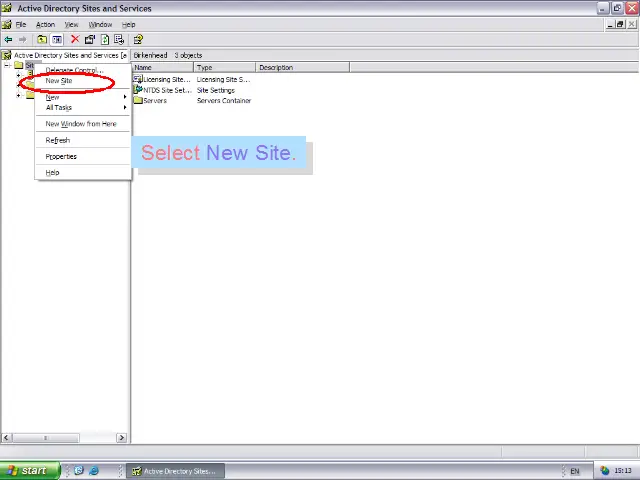The image size is (640, 480).
Task: Click the Up One Level folder icon
Action: [42, 40]
